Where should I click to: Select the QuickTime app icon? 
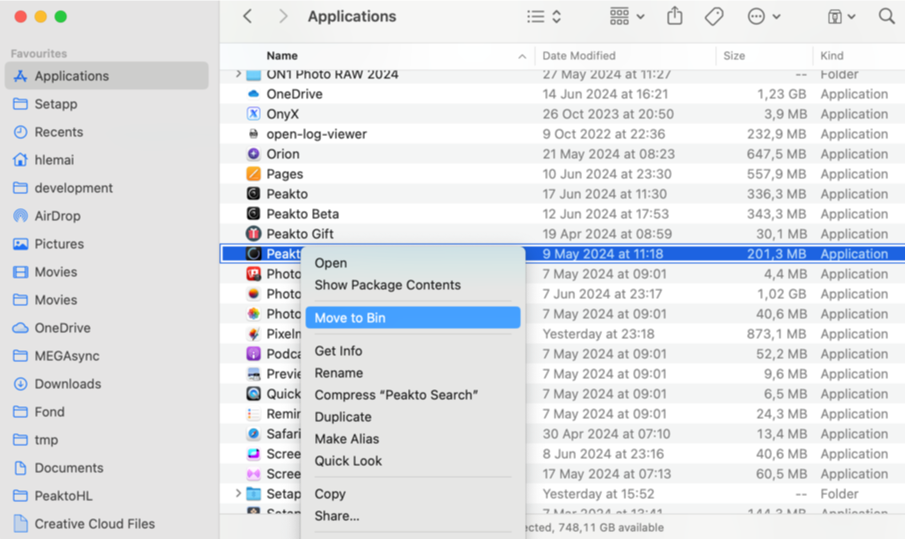click(x=253, y=394)
